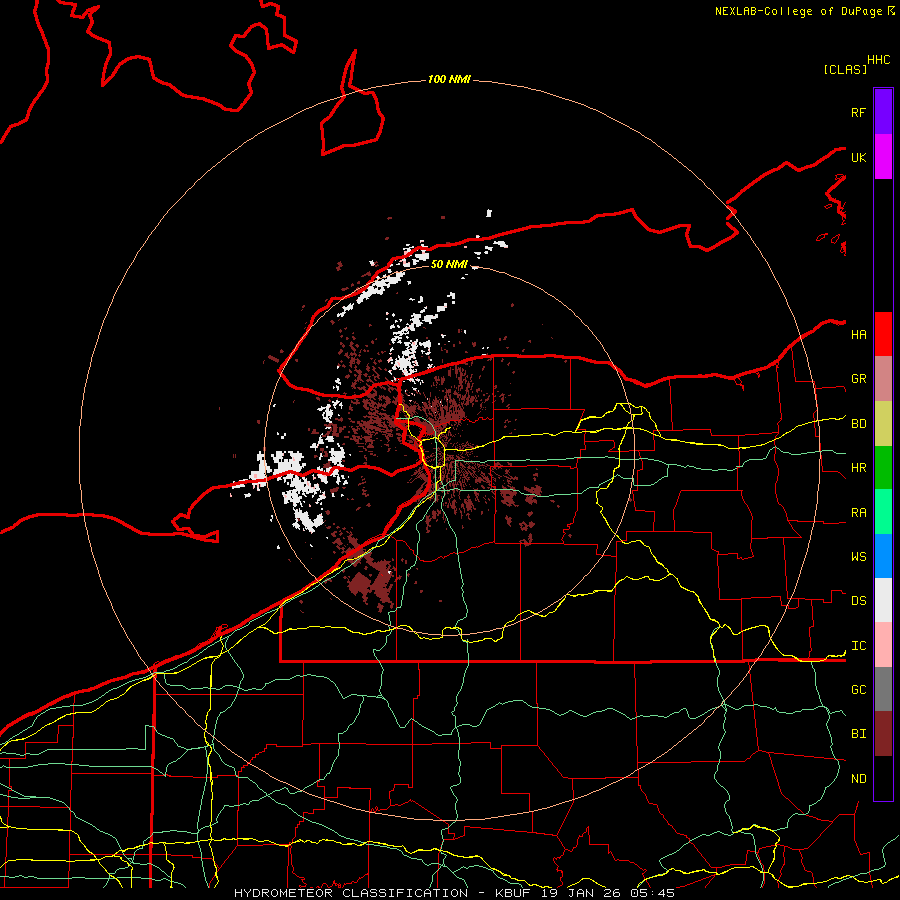Click the WS blue legend swatch
This screenshot has height=900, width=900.
[883, 556]
